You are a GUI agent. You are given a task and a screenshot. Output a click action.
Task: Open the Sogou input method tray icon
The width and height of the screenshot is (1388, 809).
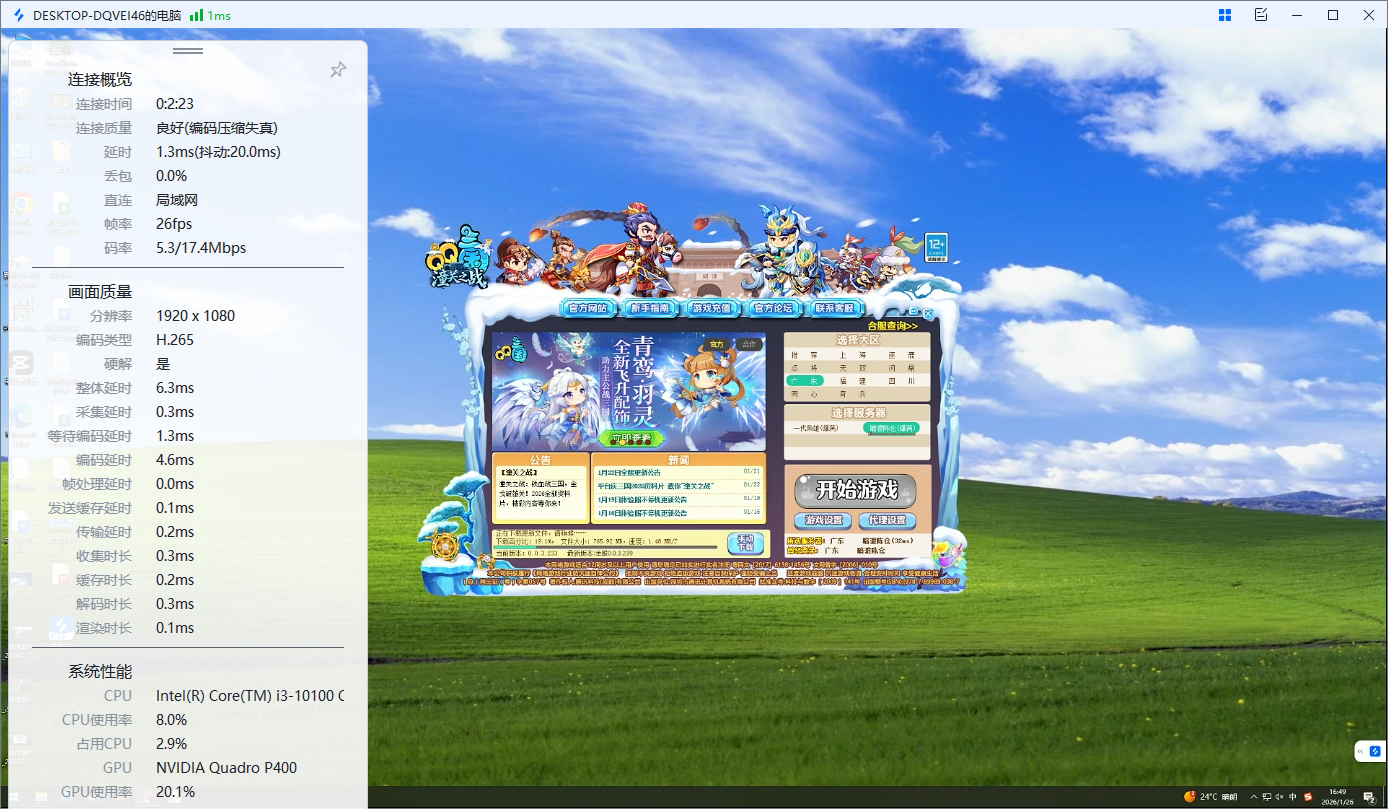click(x=1307, y=797)
